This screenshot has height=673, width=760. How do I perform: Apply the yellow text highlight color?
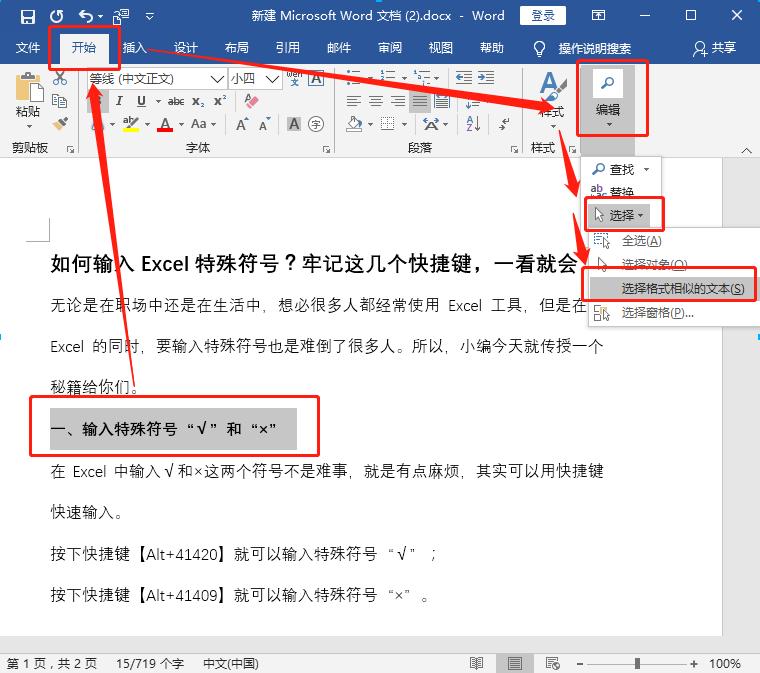pos(130,124)
